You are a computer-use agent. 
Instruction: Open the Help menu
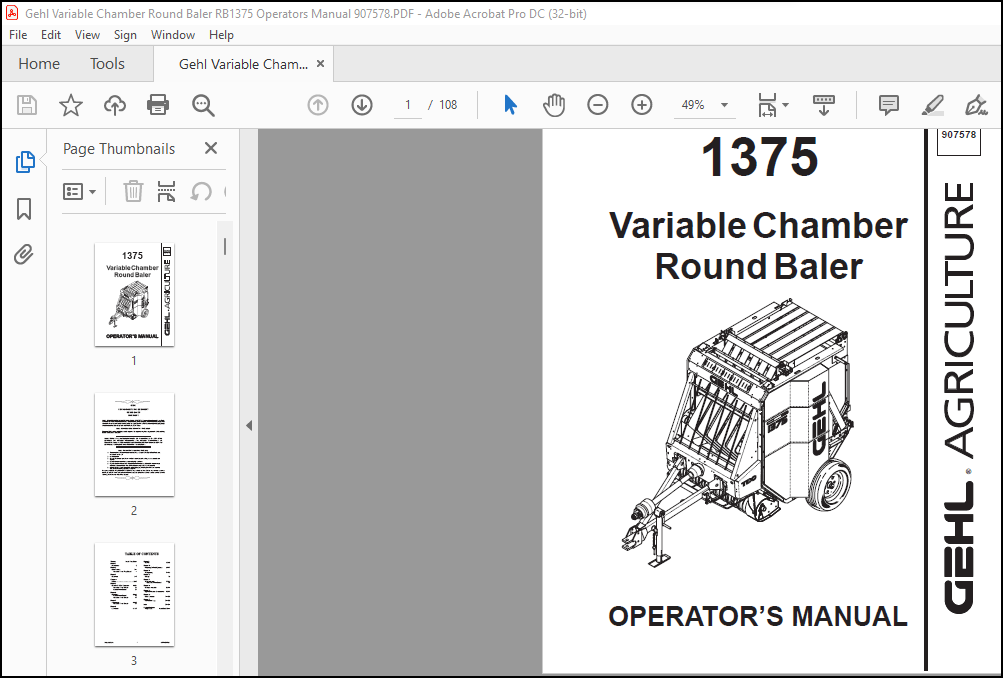point(221,35)
